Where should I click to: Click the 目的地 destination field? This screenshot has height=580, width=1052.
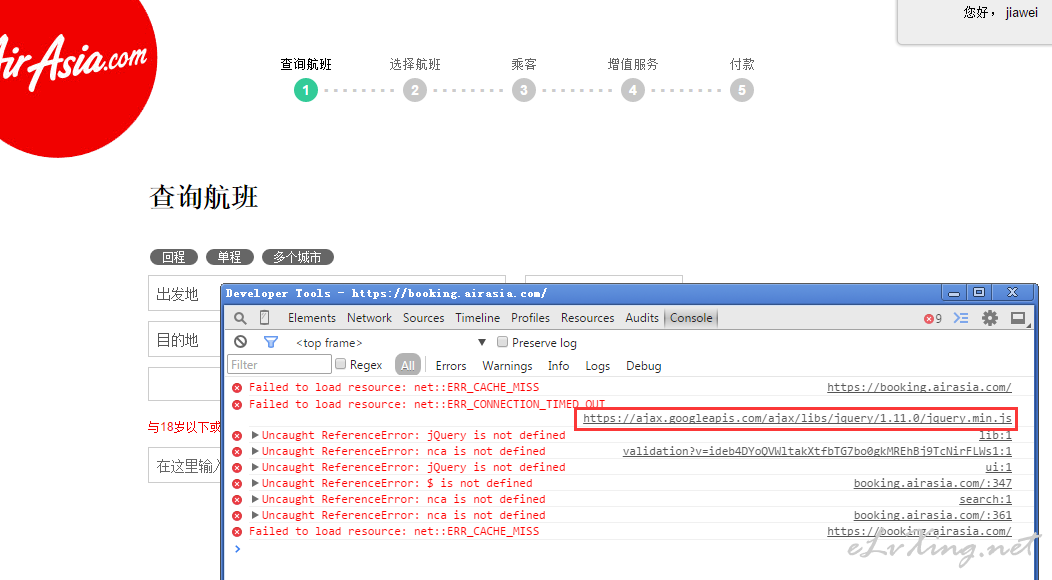click(185, 340)
